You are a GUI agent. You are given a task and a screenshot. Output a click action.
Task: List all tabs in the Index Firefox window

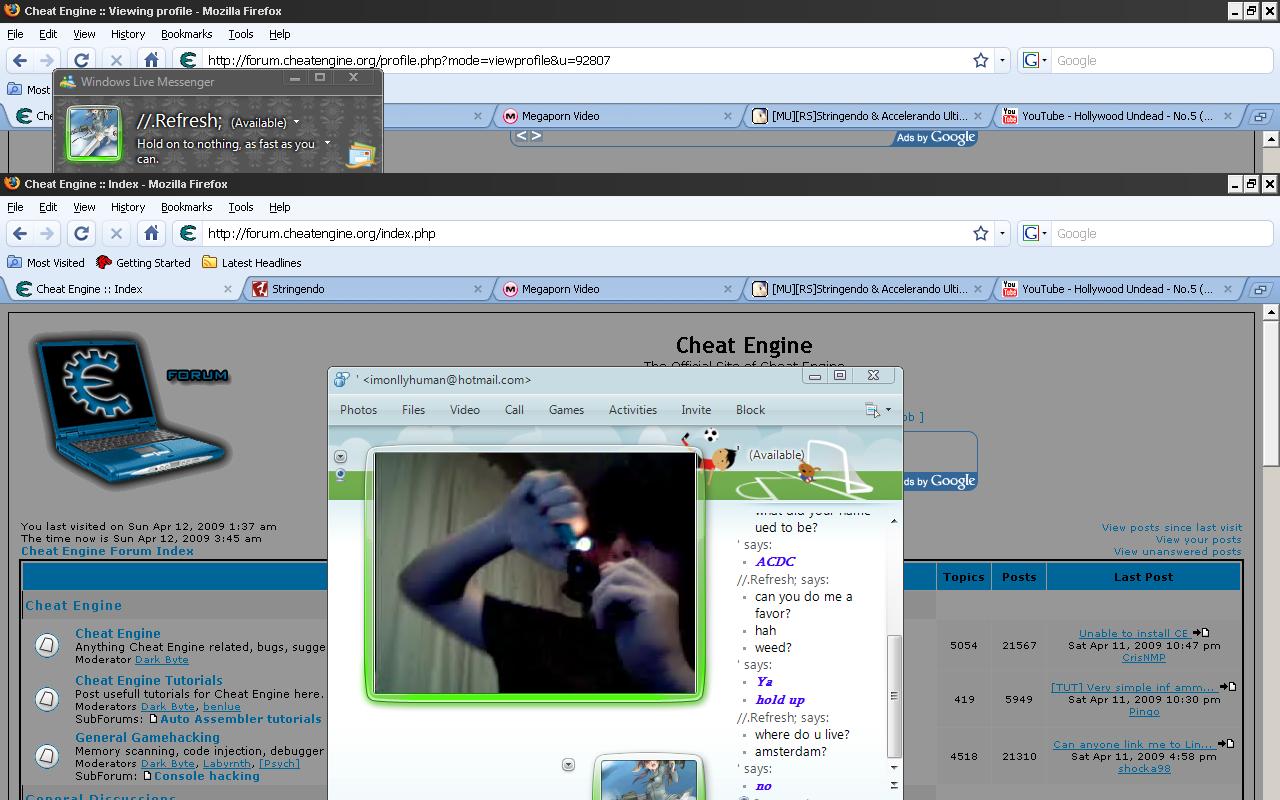point(1260,289)
